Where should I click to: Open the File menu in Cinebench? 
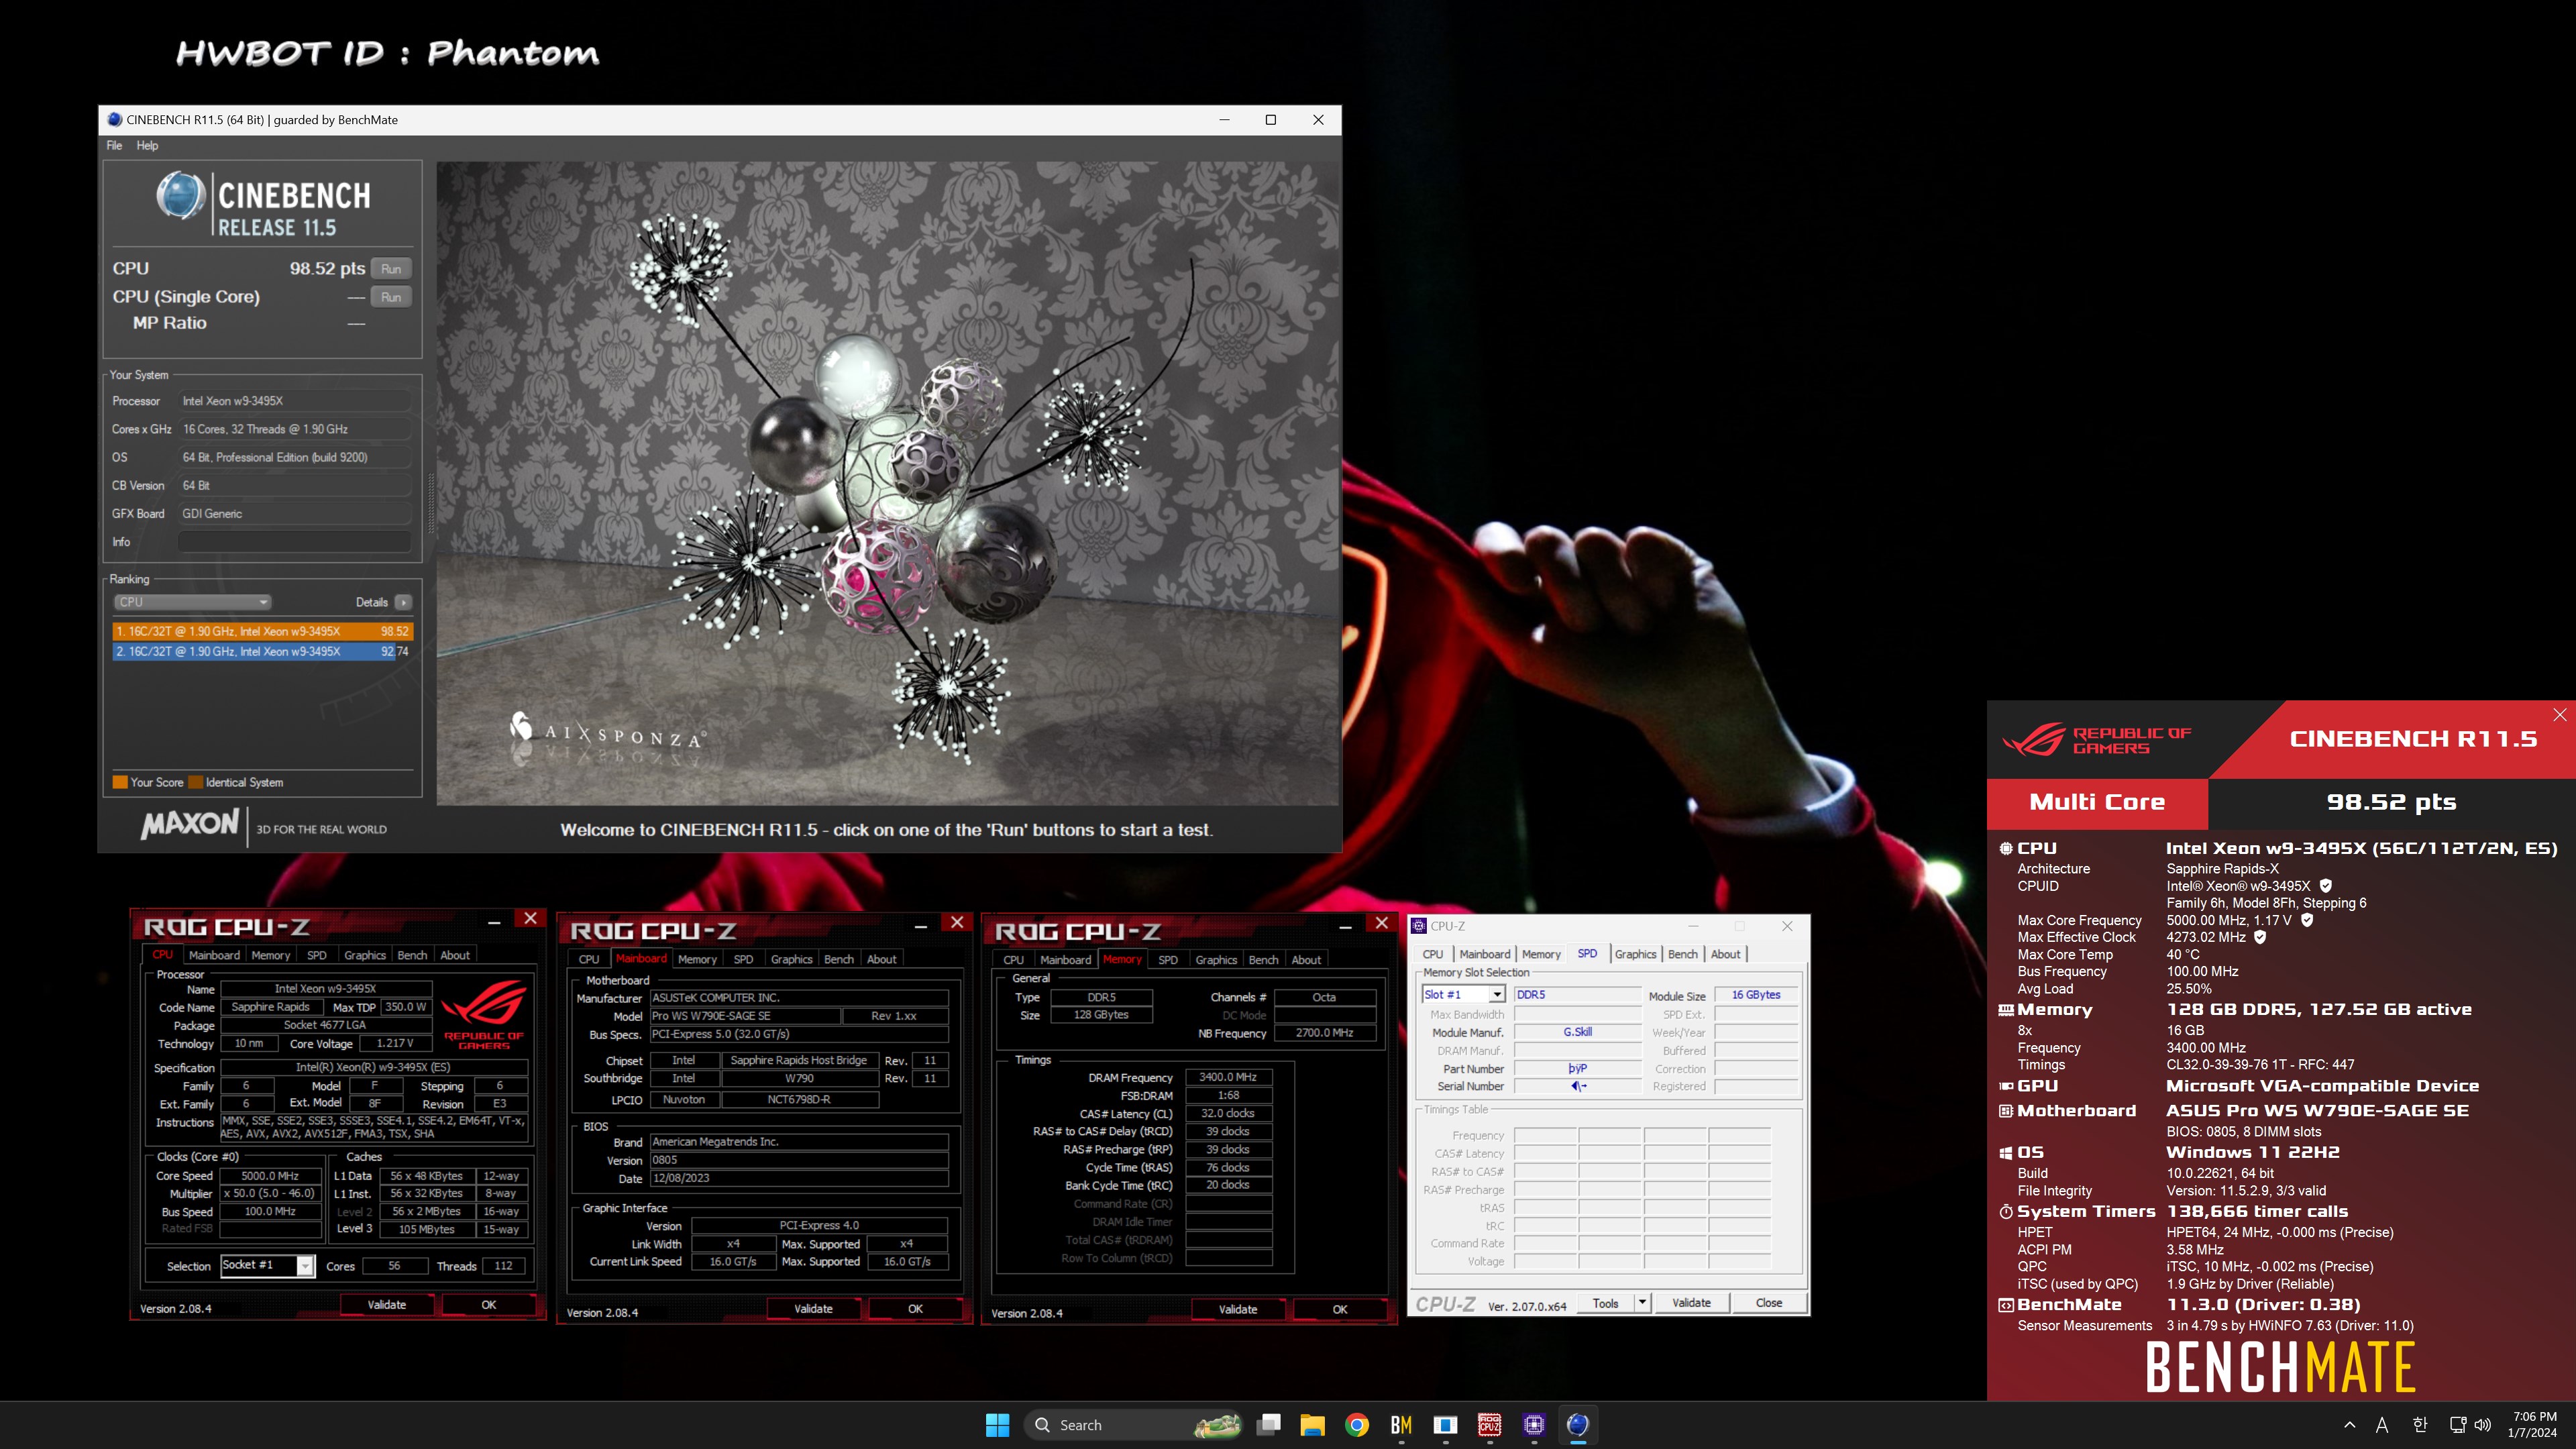click(114, 146)
